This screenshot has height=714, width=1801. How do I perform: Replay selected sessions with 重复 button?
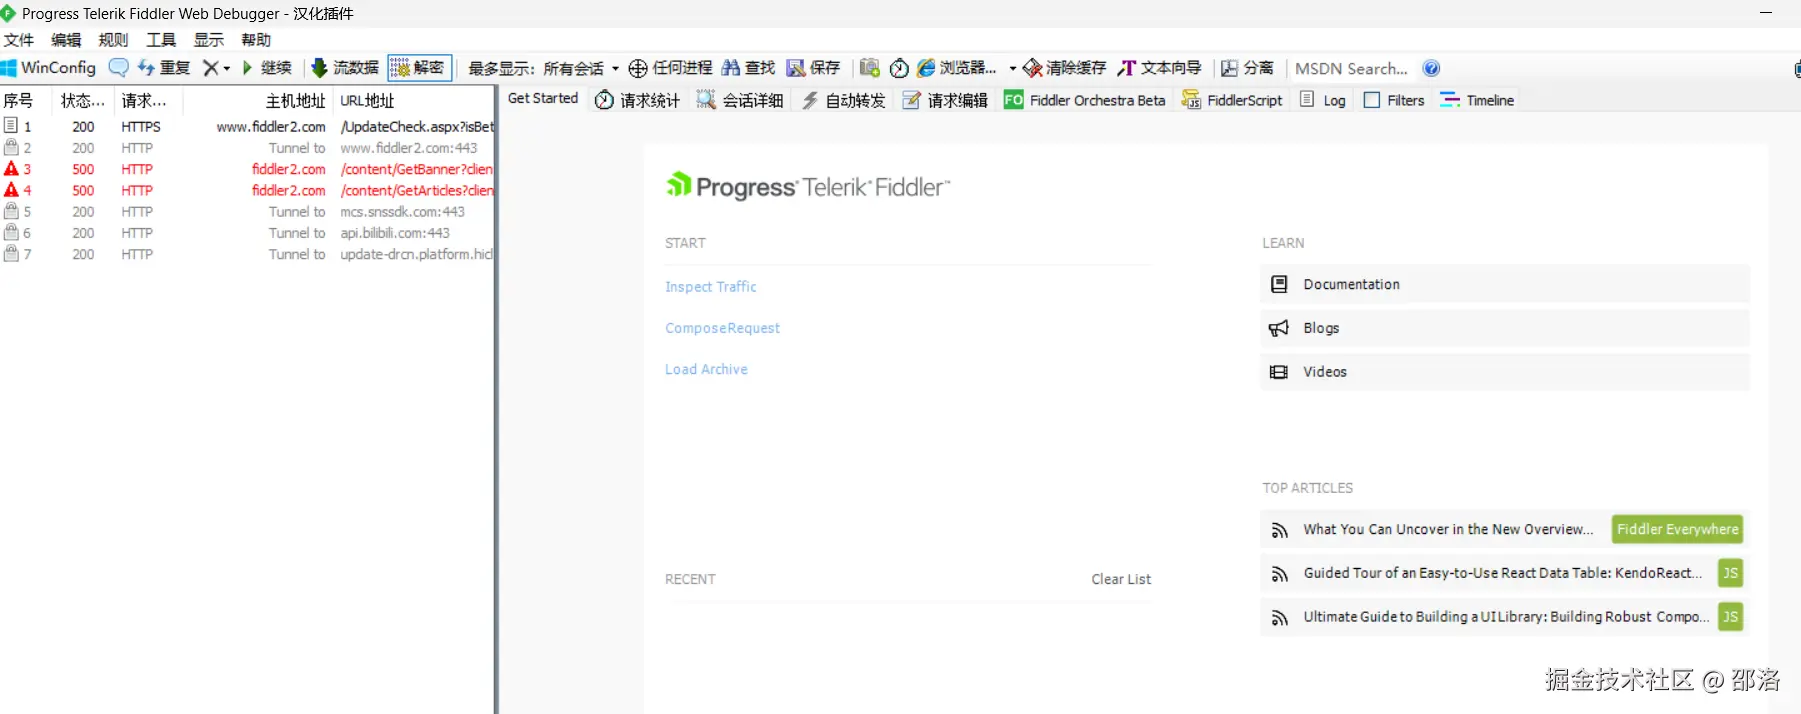coord(164,68)
